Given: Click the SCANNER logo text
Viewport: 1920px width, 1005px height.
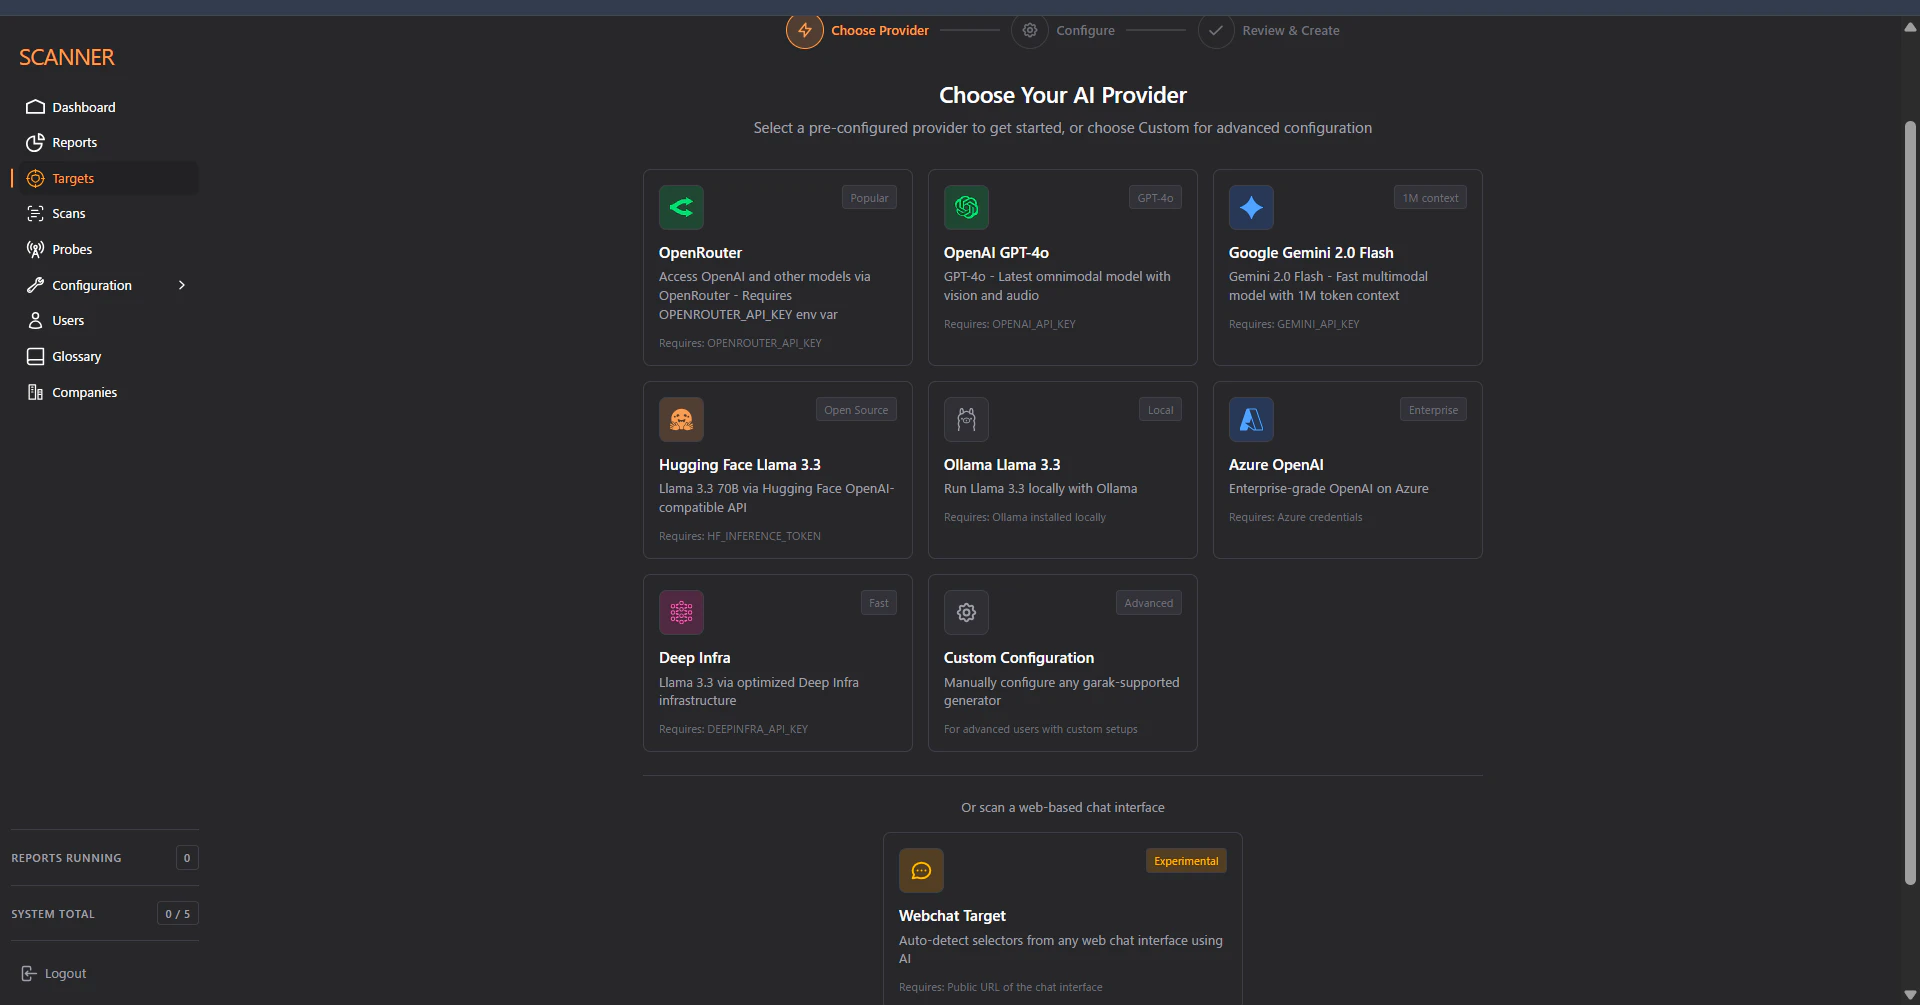Looking at the screenshot, I should click(x=67, y=58).
